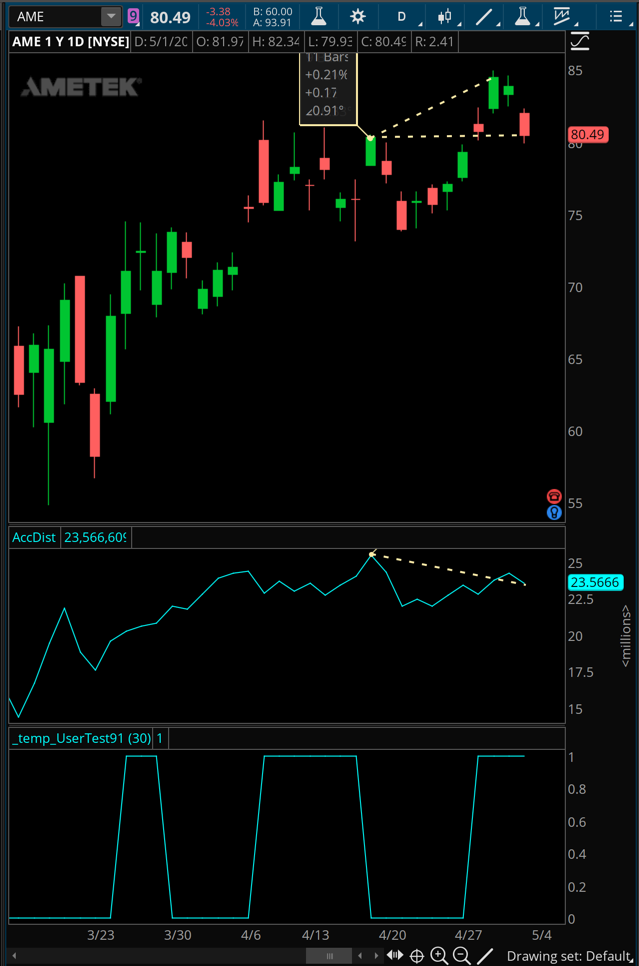
Task: Click the R: 2.41 range value
Action: (x=434, y=42)
